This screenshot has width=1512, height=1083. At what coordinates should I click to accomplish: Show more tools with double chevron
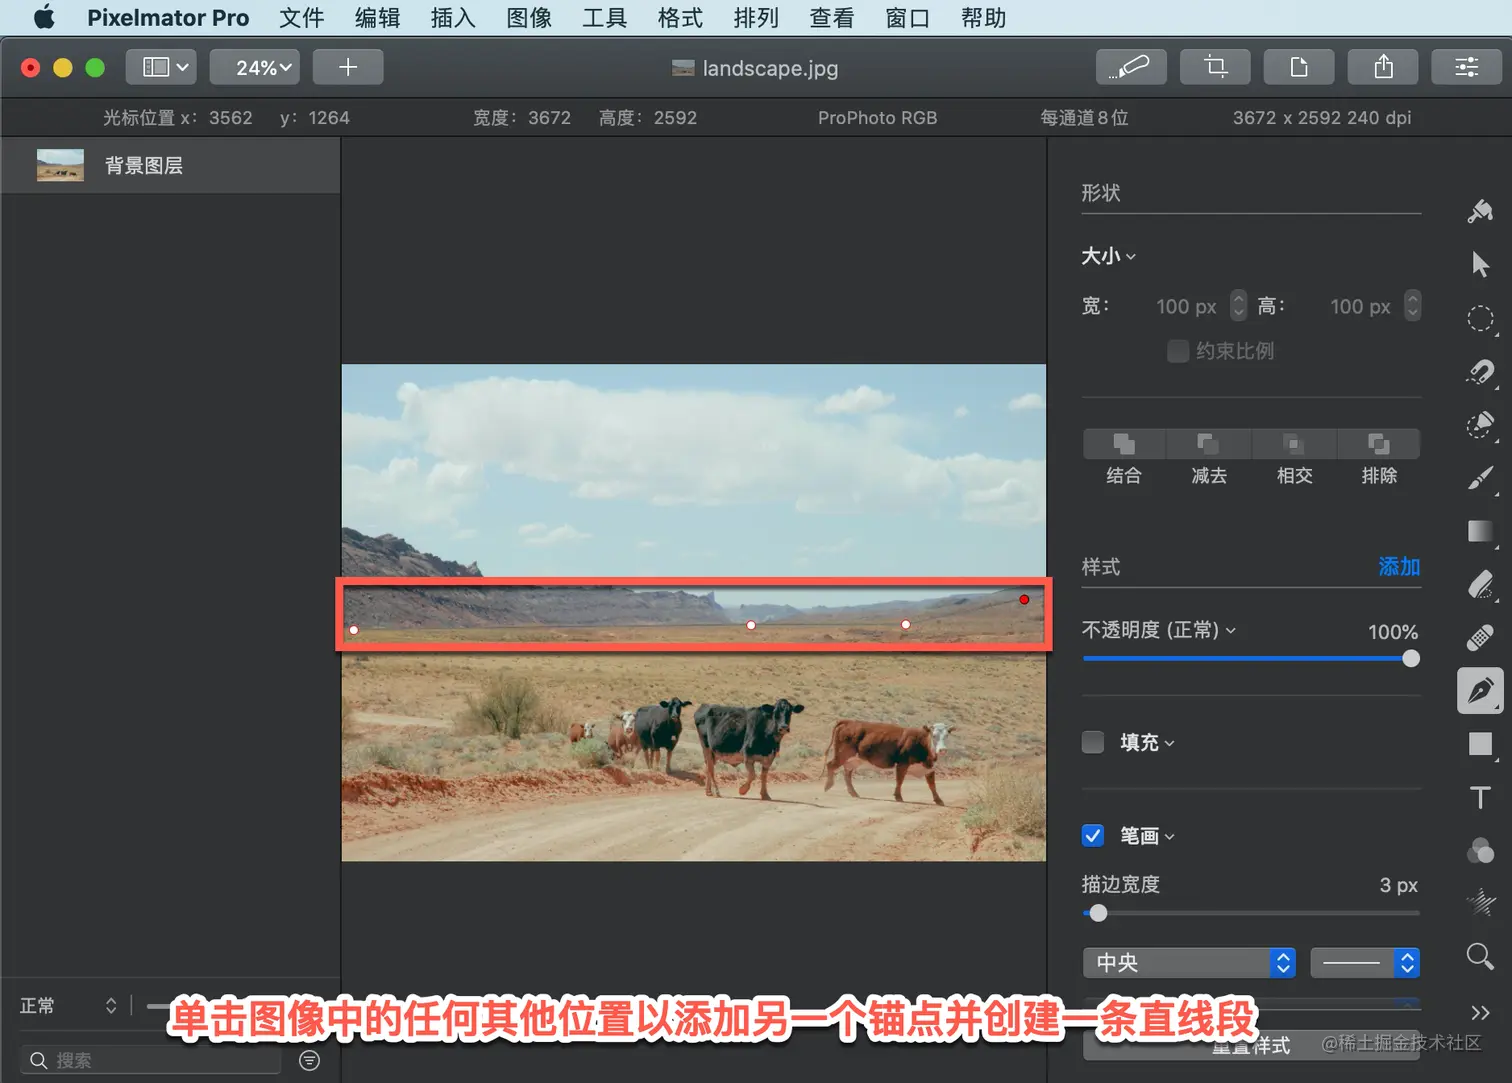1480,1012
